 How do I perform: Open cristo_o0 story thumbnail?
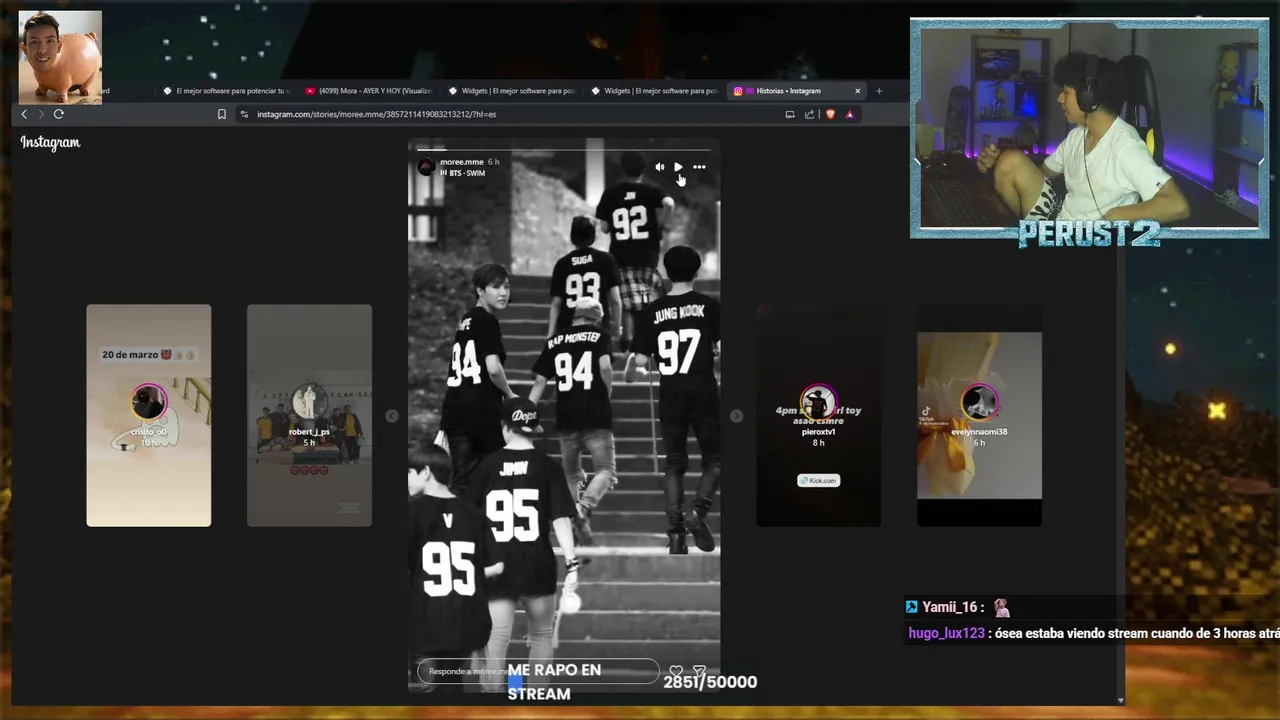point(148,415)
